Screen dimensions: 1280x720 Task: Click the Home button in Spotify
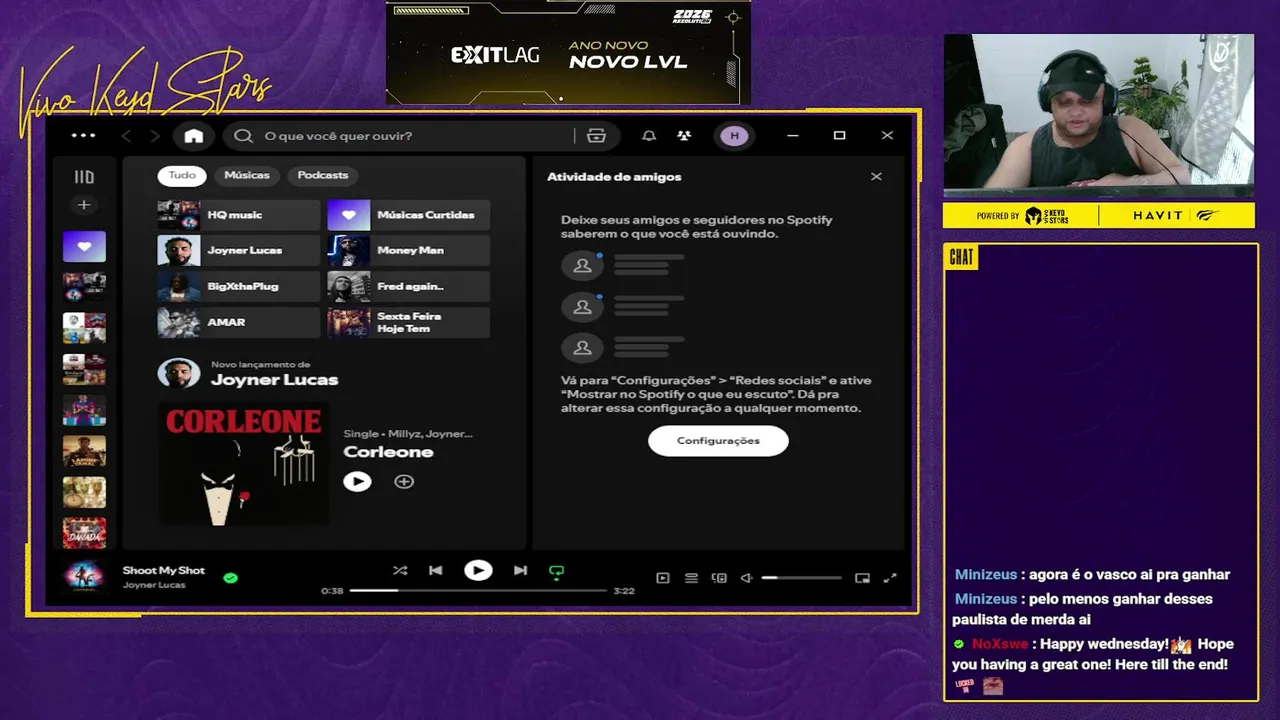pyautogui.click(x=194, y=136)
